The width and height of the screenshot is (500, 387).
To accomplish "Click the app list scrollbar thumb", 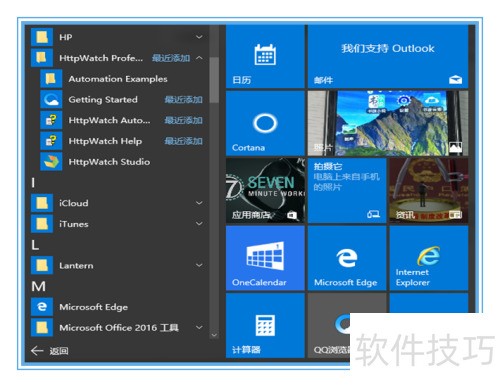I will tap(214, 80).
